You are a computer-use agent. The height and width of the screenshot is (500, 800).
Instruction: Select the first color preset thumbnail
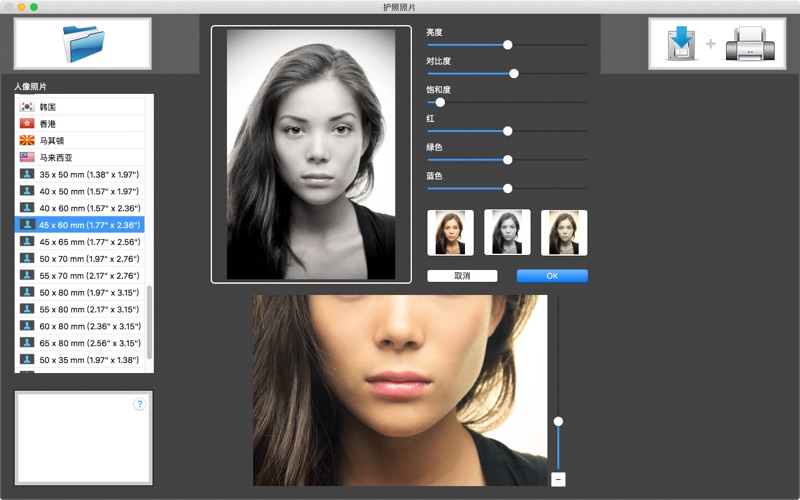[x=450, y=232]
